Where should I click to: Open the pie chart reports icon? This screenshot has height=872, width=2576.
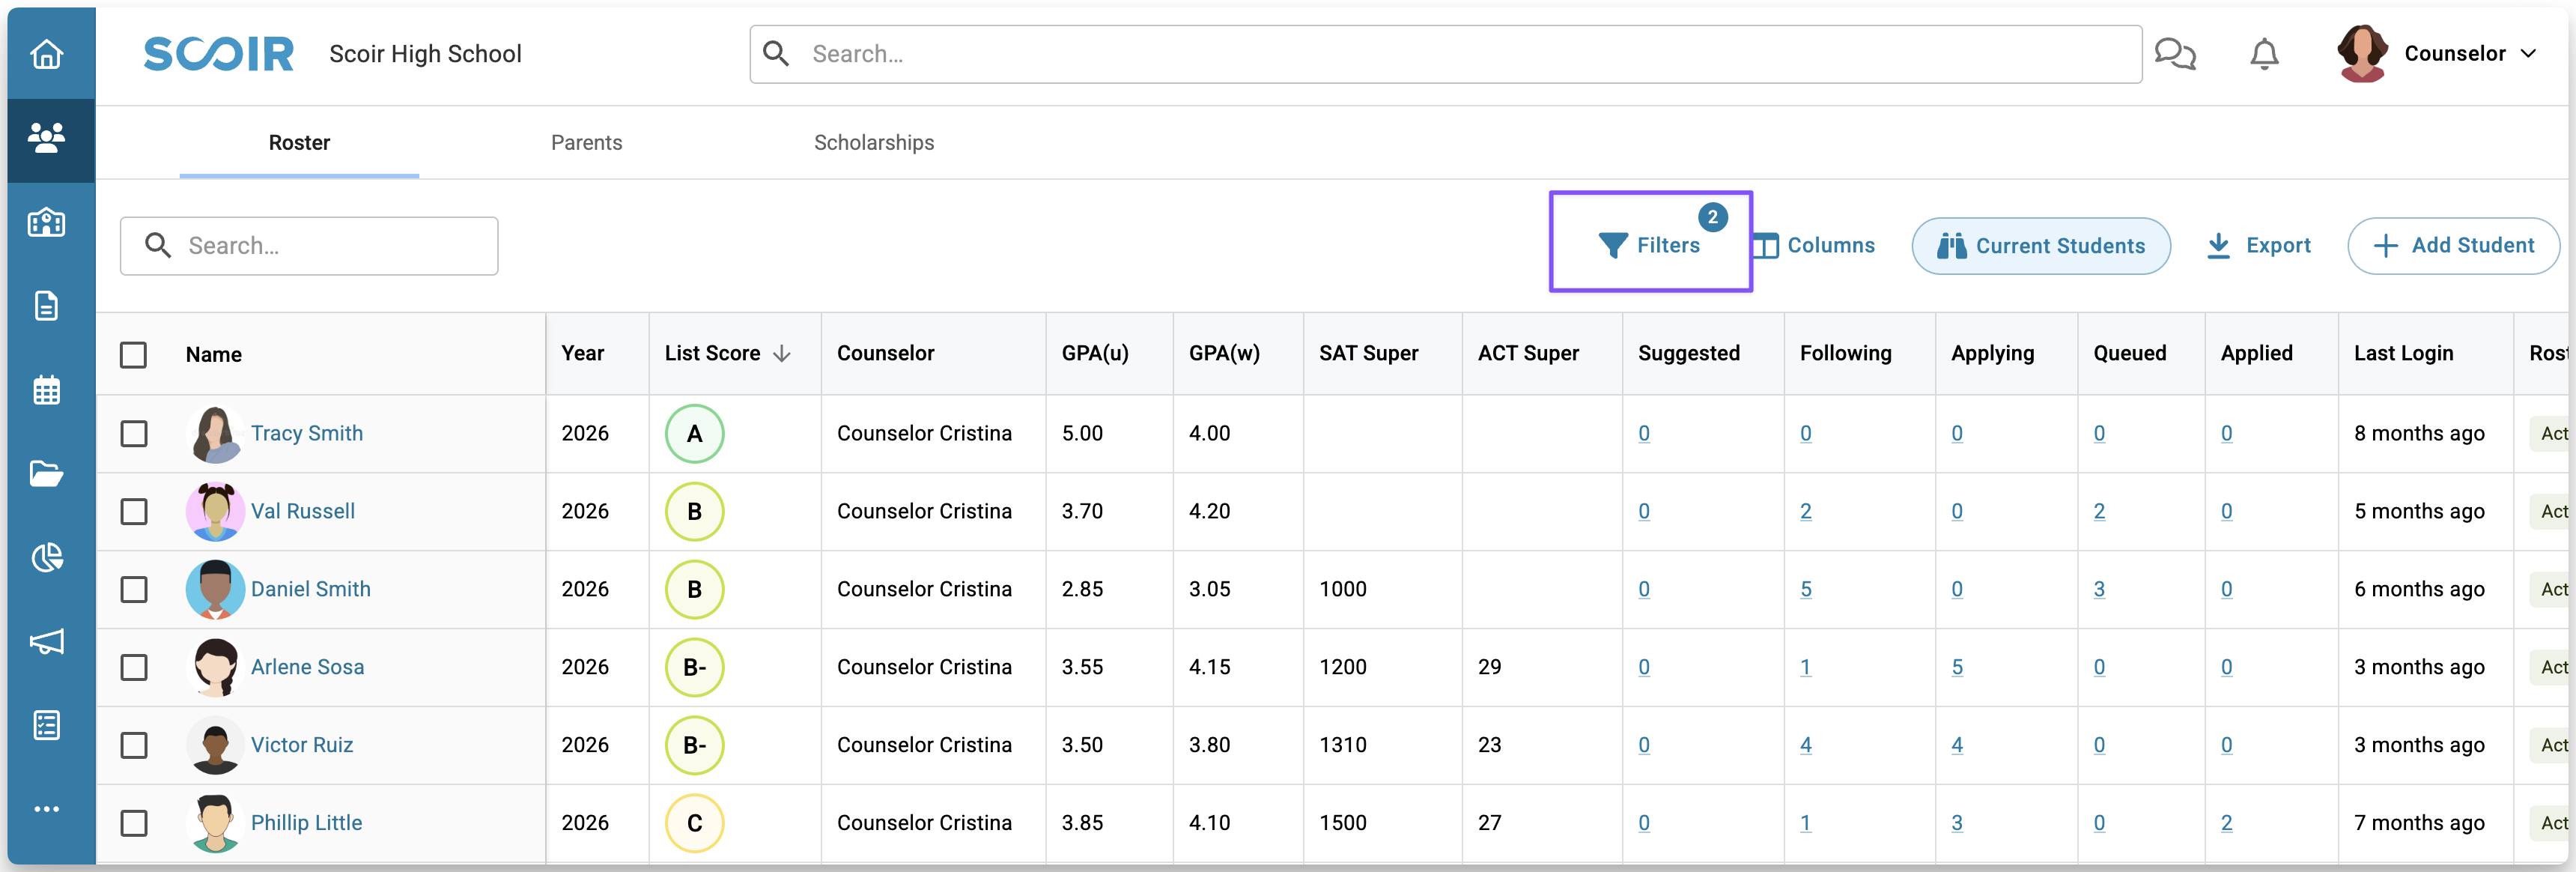tap(47, 557)
